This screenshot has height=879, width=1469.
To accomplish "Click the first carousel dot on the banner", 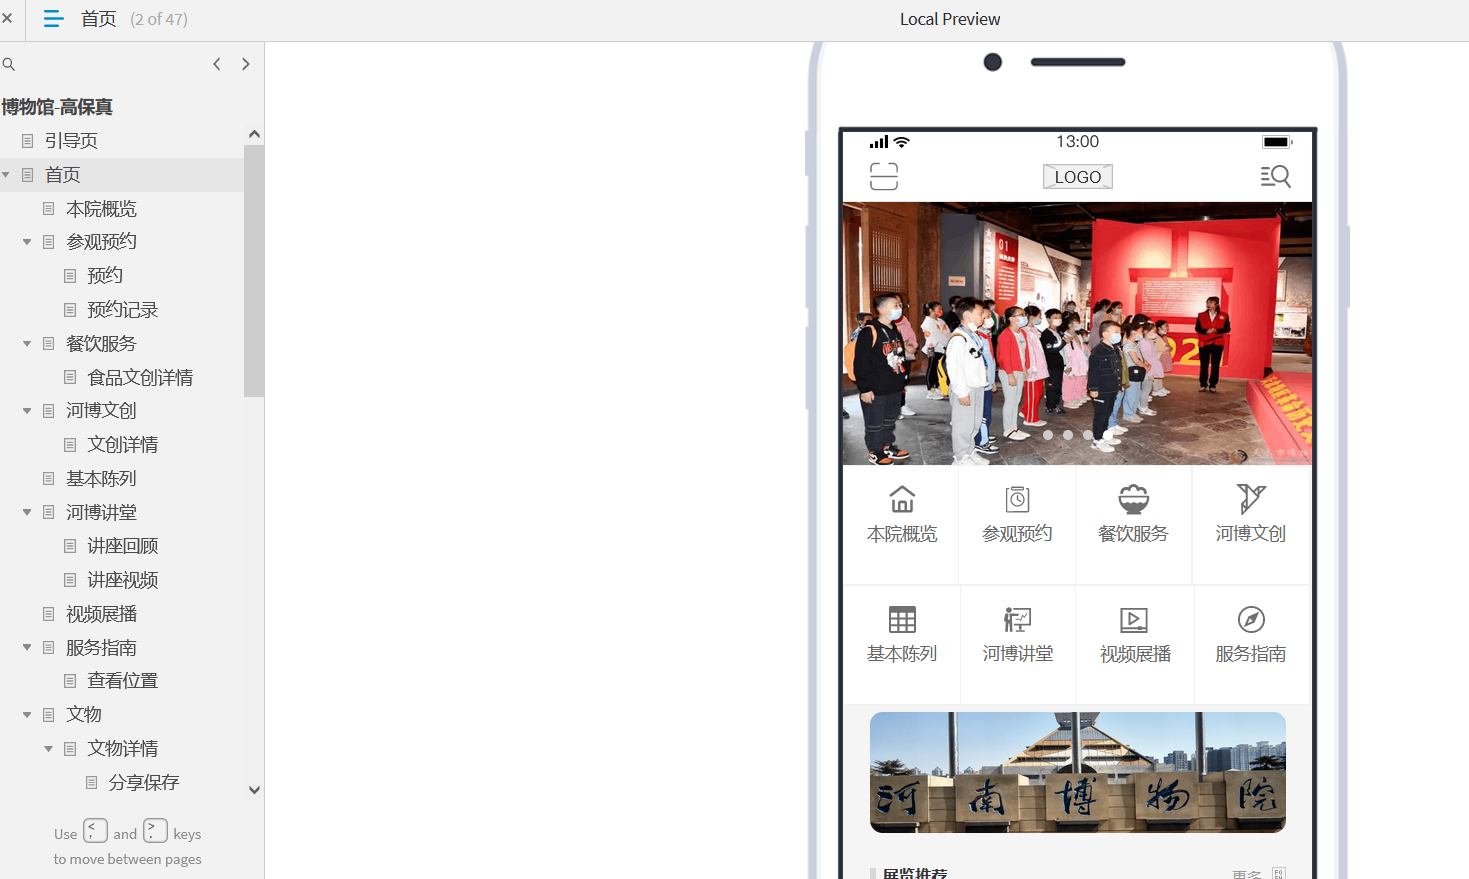I will pyautogui.click(x=1048, y=435).
